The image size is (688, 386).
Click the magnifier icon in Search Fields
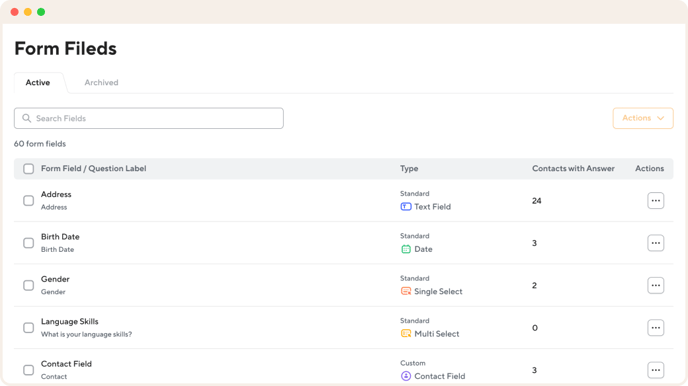pyautogui.click(x=26, y=118)
